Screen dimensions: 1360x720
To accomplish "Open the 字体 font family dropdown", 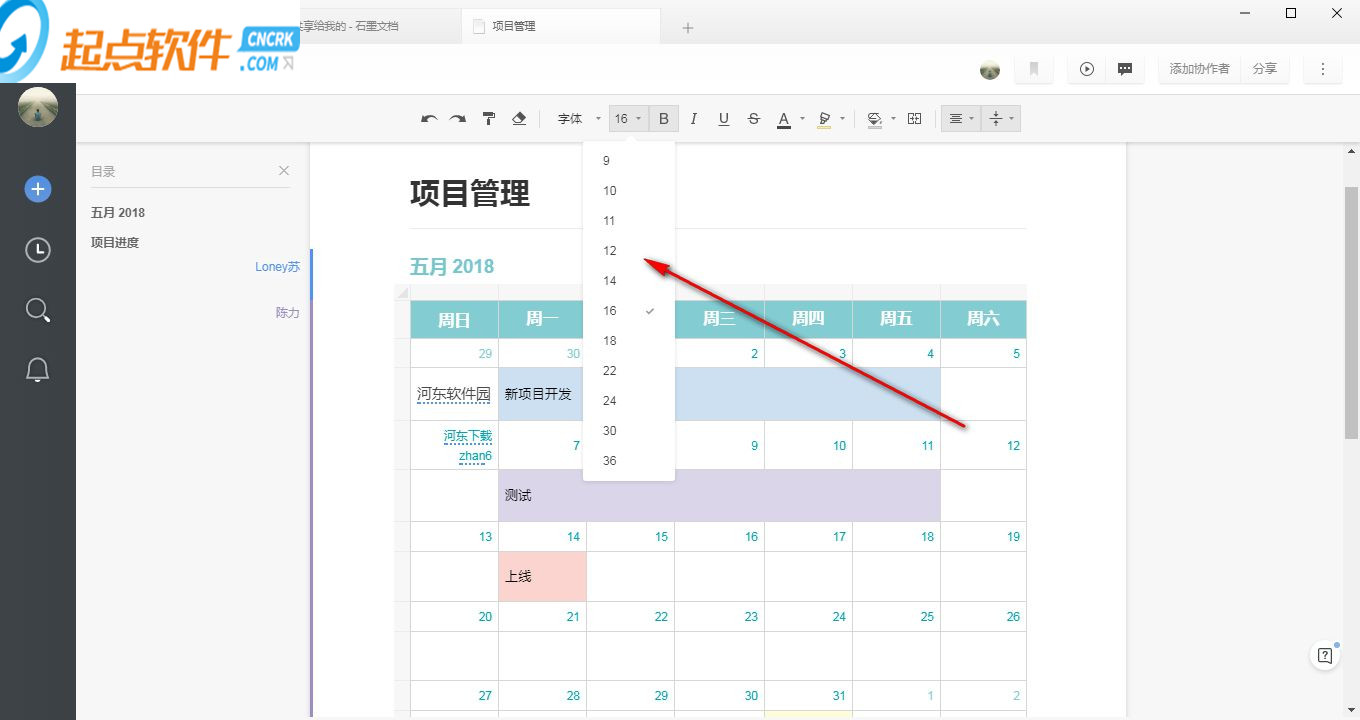I will pyautogui.click(x=579, y=119).
